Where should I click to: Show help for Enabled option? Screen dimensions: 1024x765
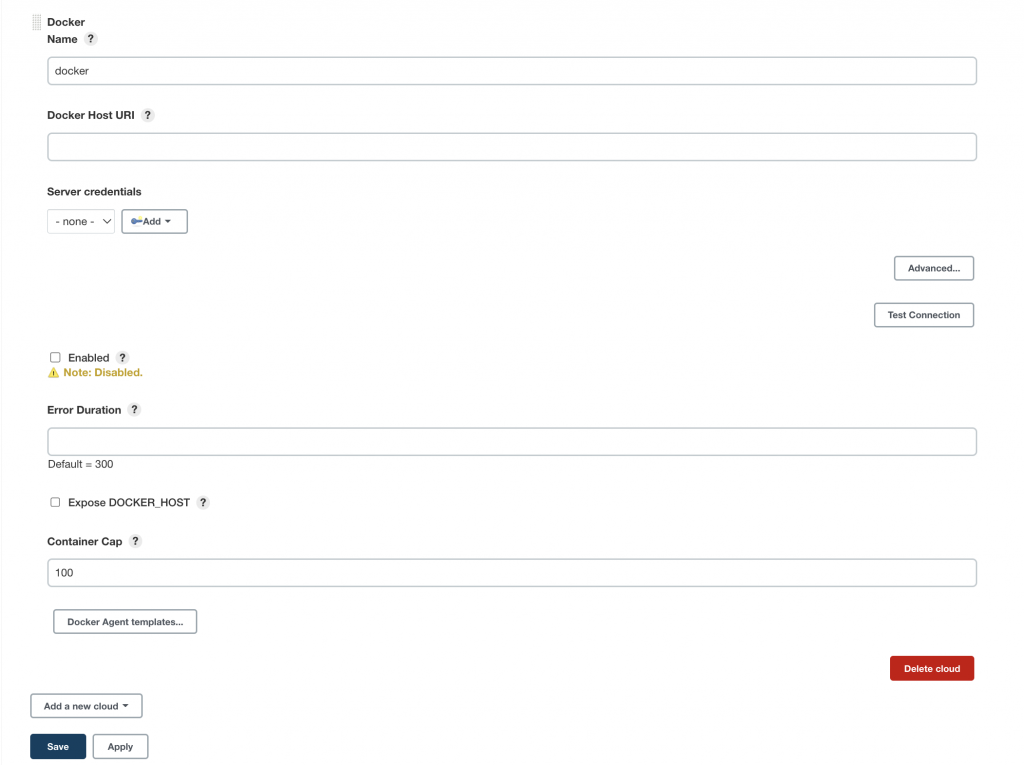(122, 357)
